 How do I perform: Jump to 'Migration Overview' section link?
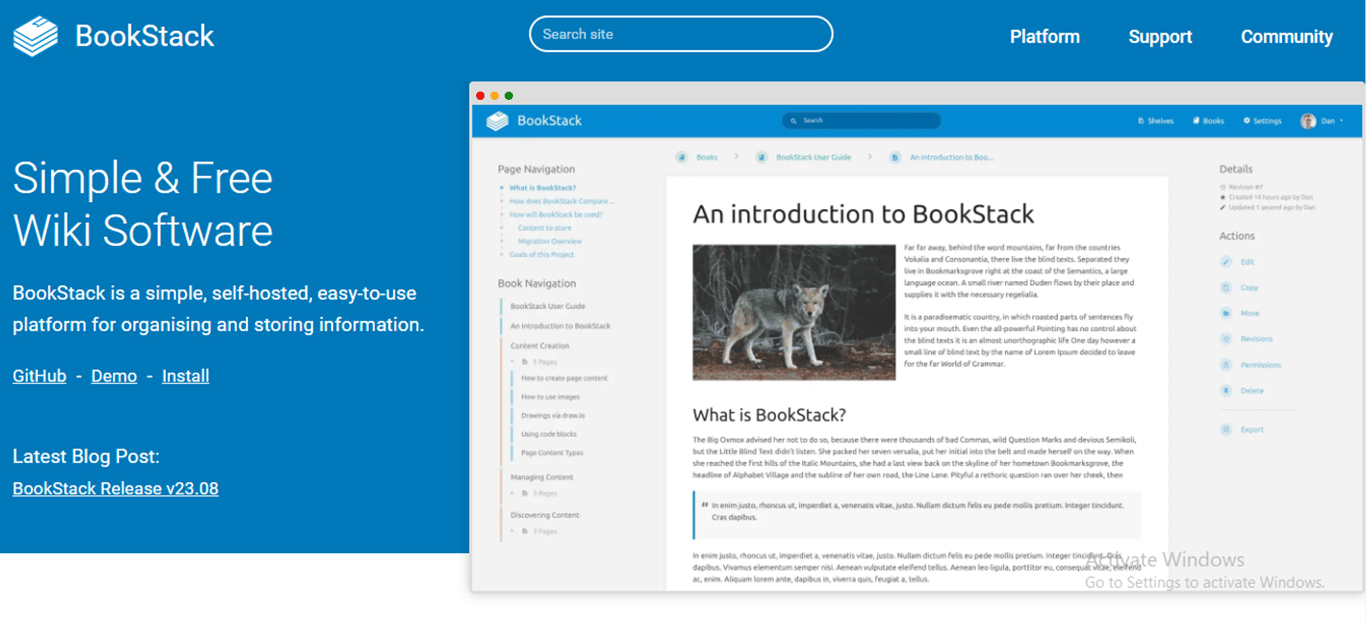point(549,241)
